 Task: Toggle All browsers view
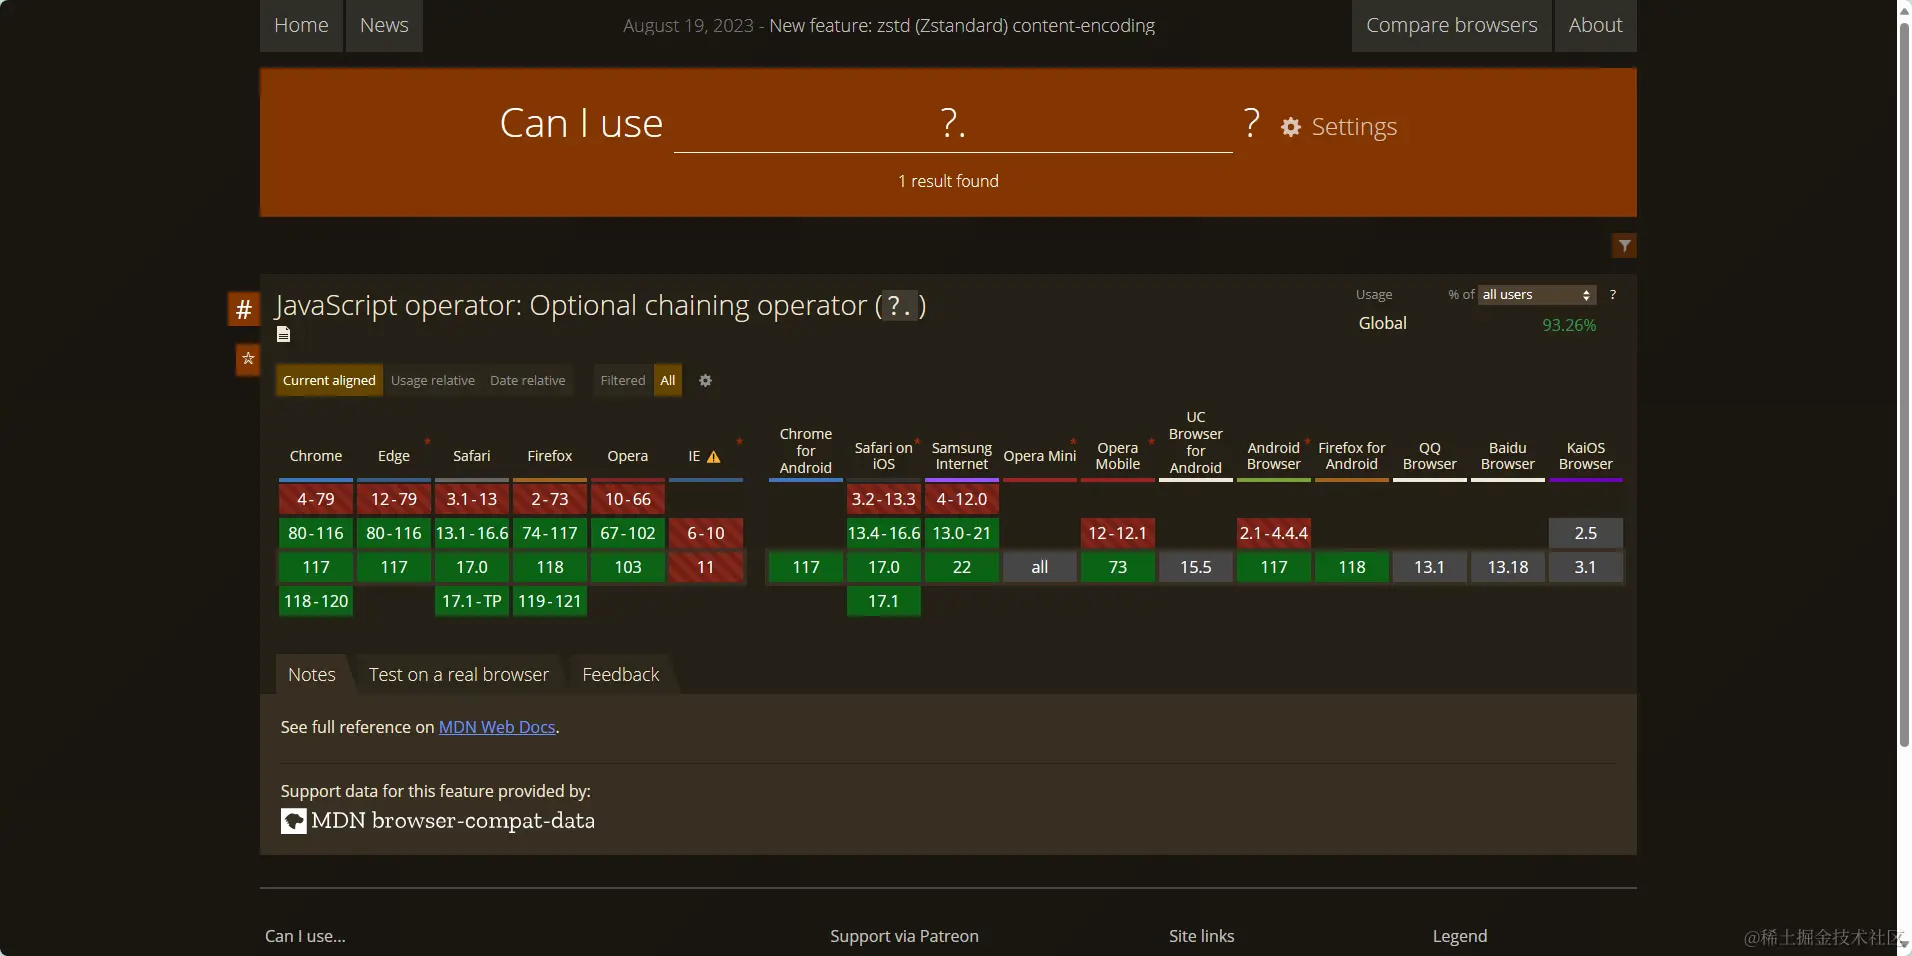point(668,380)
